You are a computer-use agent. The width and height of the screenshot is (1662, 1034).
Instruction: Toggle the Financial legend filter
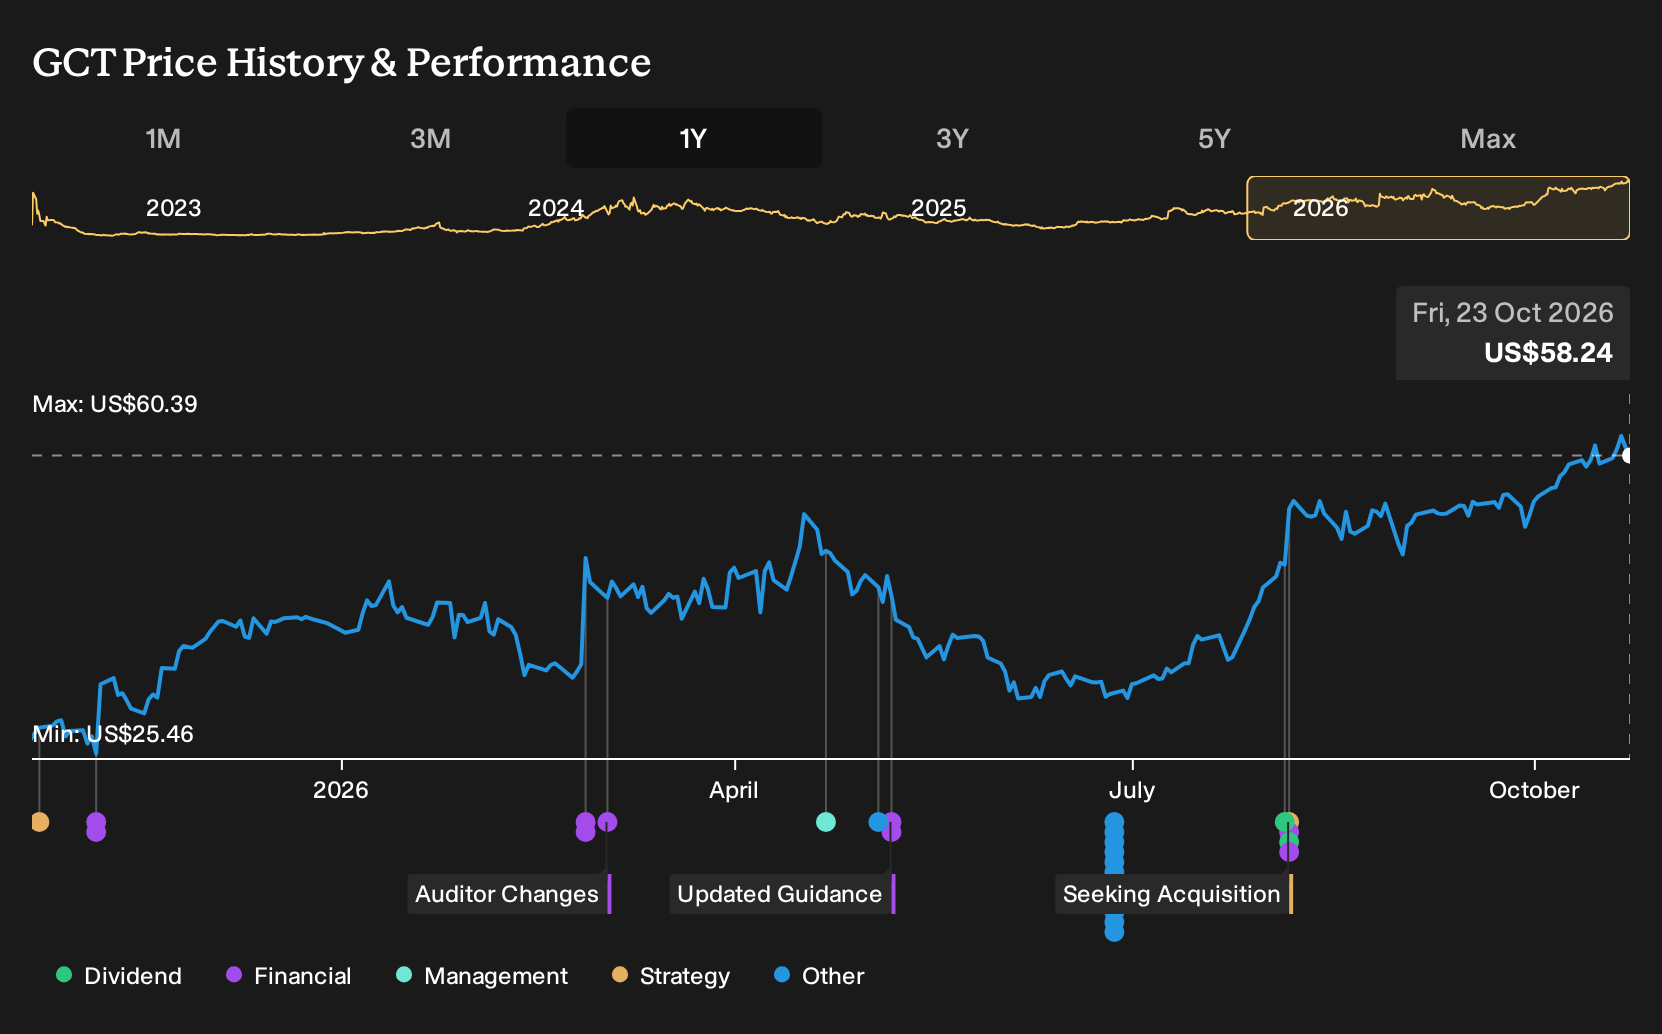(289, 976)
